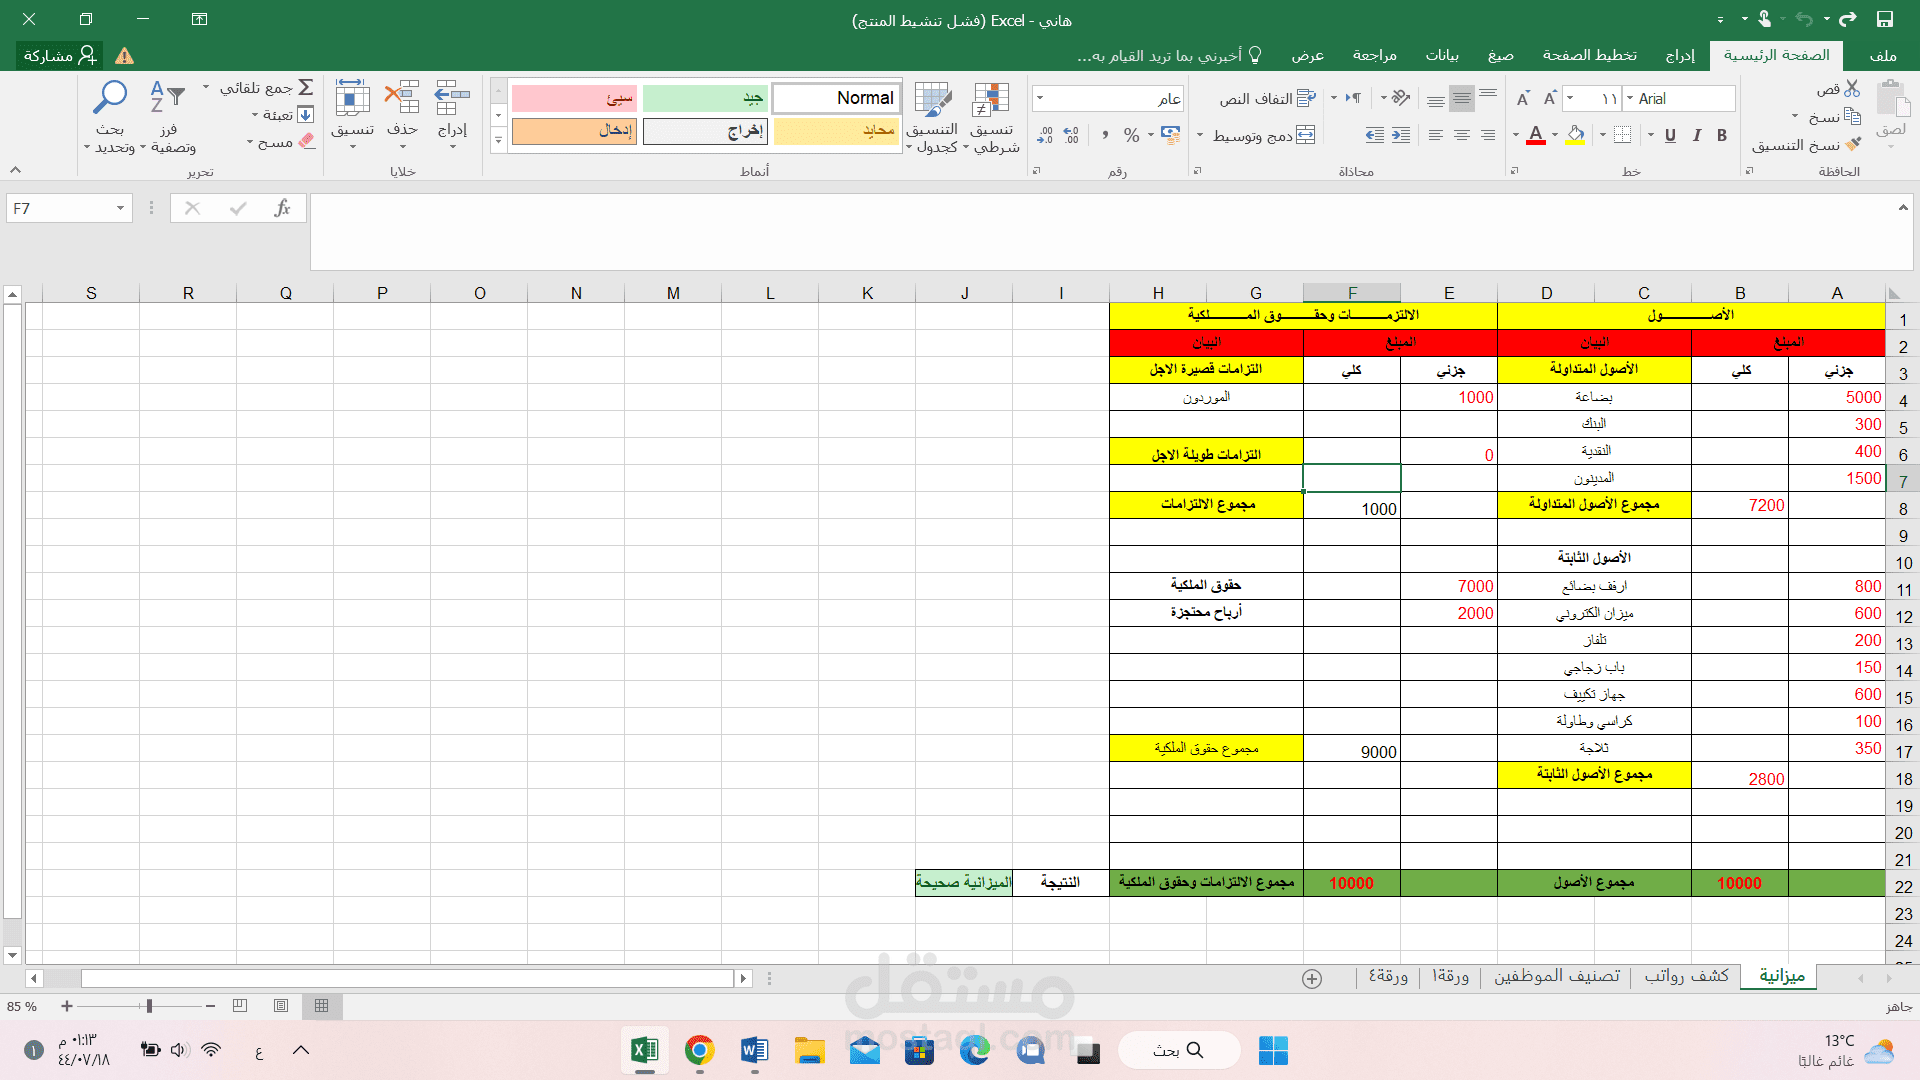Click the insert function fx icon
The image size is (1920, 1080).
point(282,208)
